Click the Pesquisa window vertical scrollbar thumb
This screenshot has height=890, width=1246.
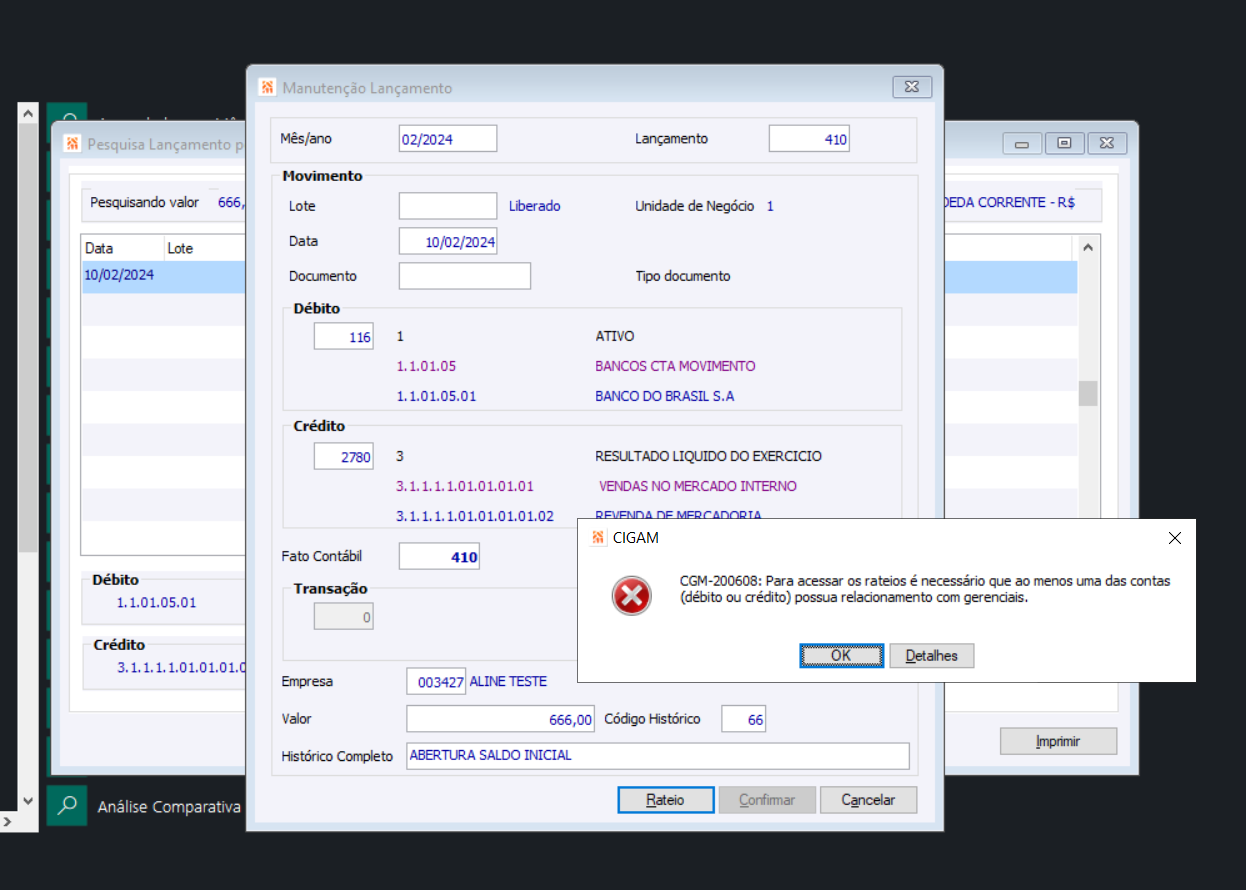click(x=1087, y=393)
